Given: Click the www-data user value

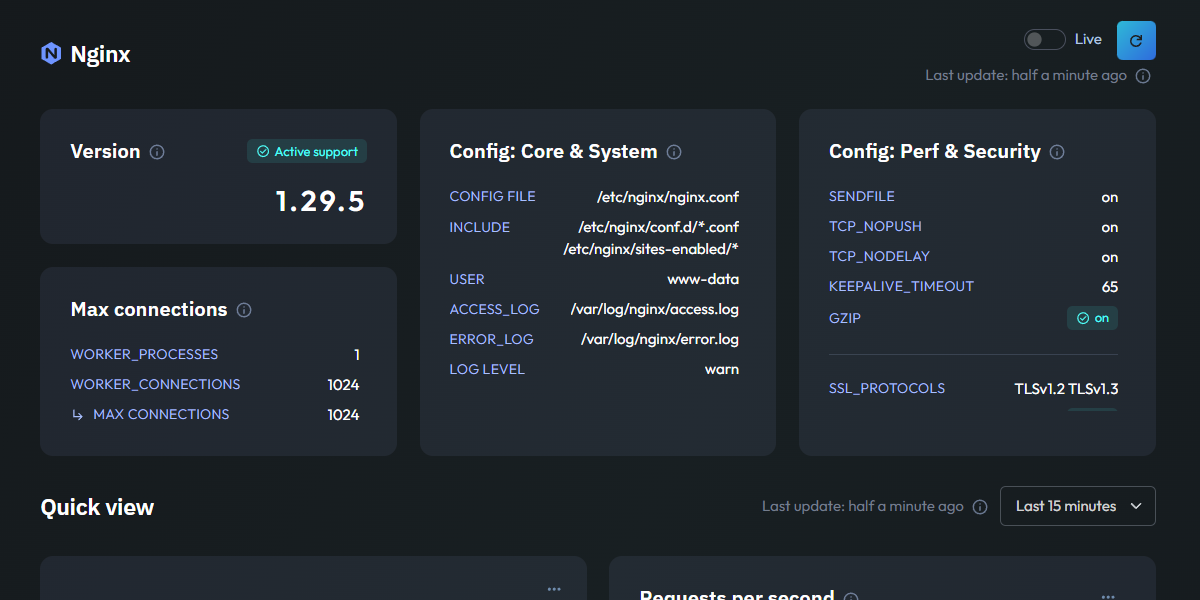Looking at the screenshot, I should 703,279.
